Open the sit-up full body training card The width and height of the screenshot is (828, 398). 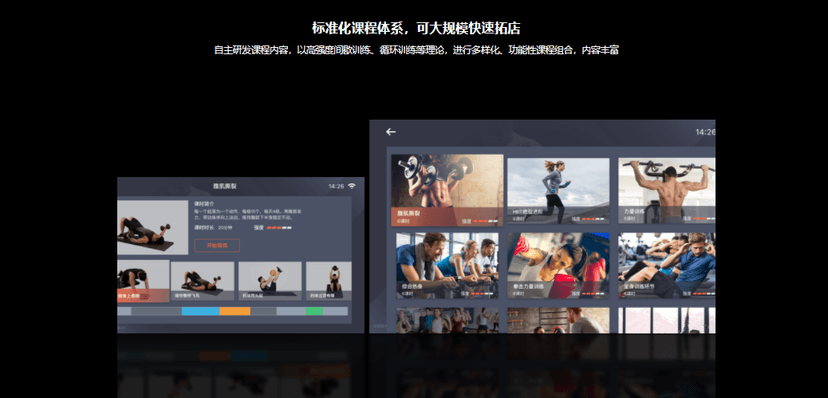click(666, 265)
